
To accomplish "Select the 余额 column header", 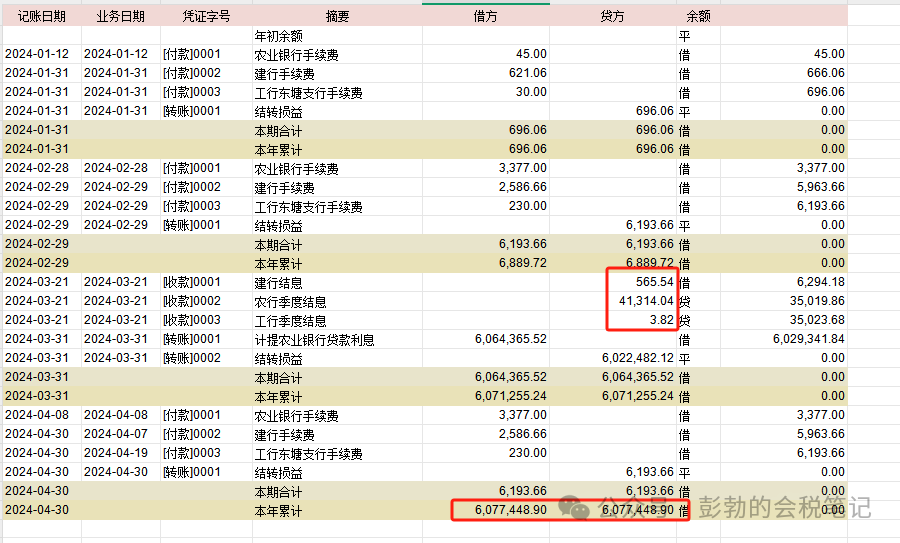I will coord(699,16).
